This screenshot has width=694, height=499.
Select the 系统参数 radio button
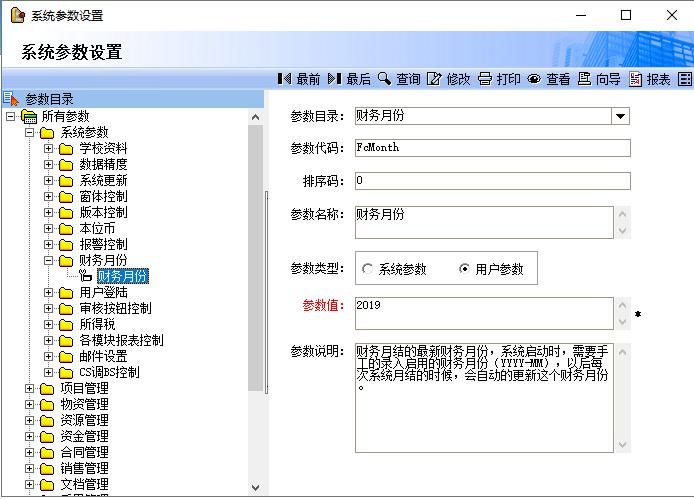point(368,269)
